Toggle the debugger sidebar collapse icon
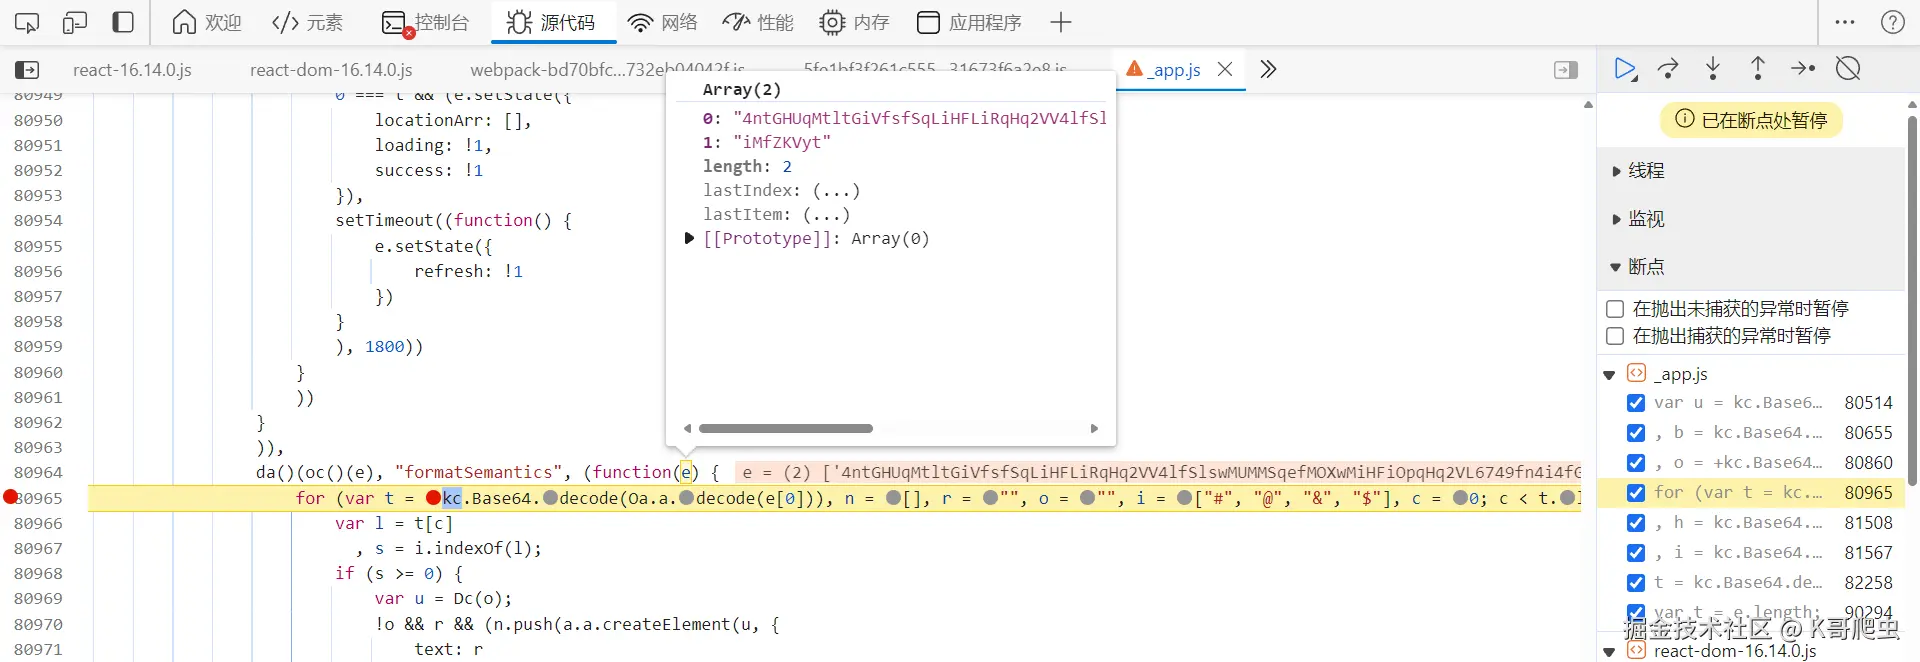 point(1566,70)
